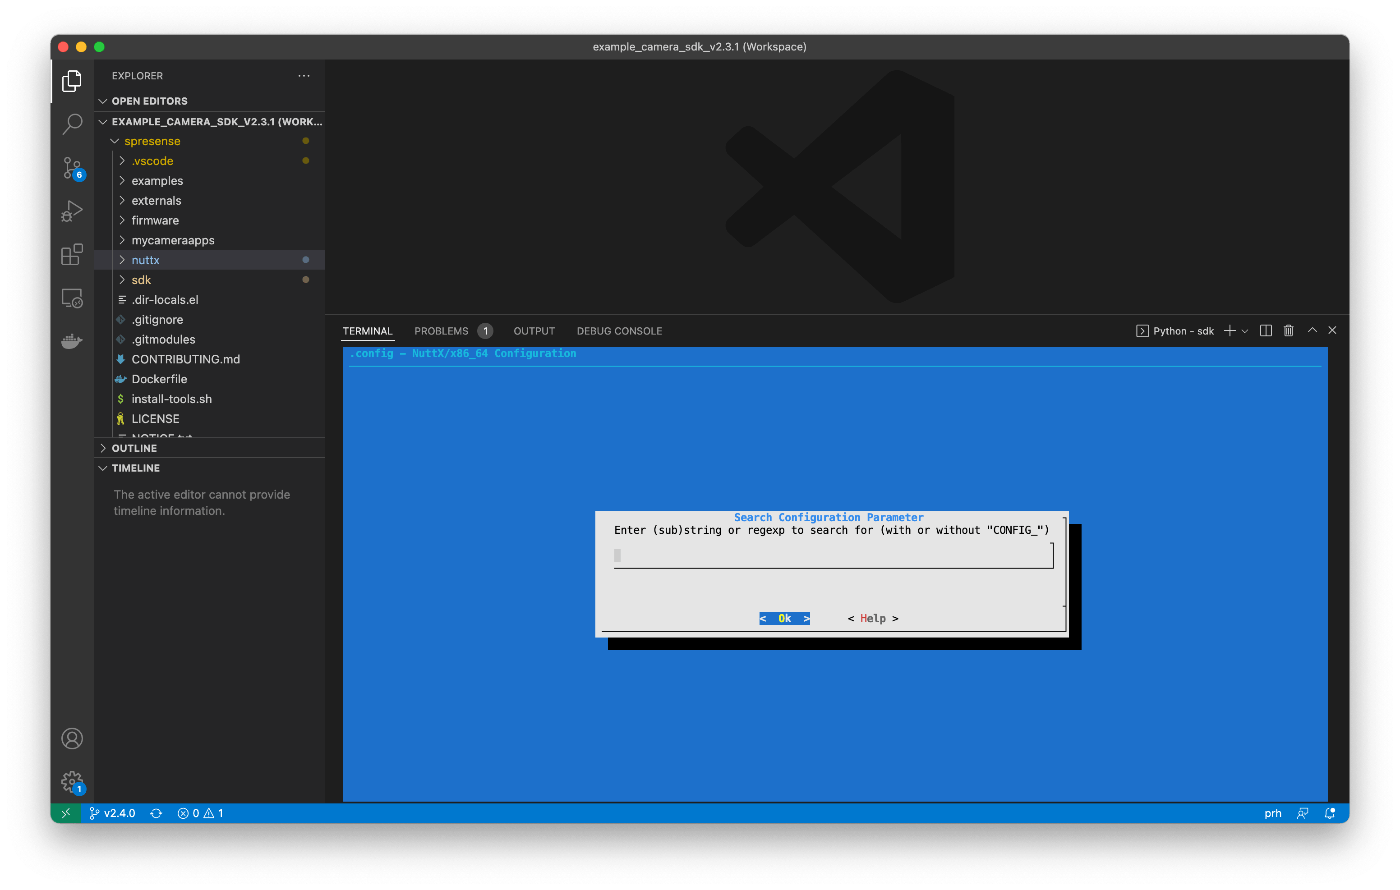The height and width of the screenshot is (890, 1400).
Task: Open the Search view icon
Action: (x=72, y=124)
